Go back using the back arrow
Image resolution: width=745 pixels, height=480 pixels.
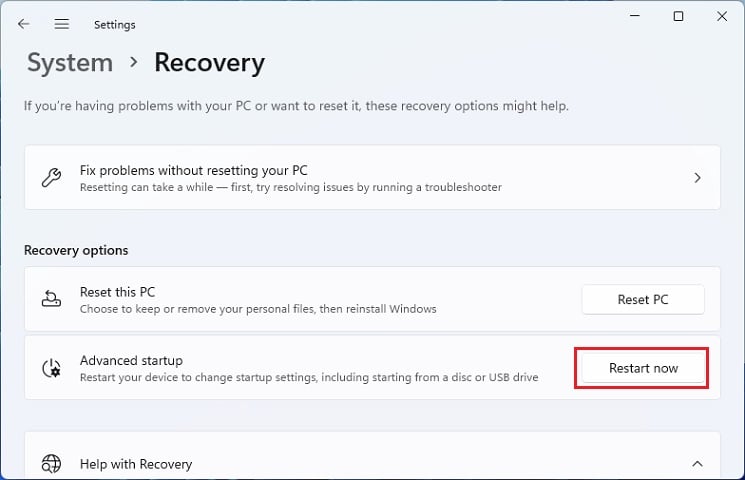click(24, 23)
